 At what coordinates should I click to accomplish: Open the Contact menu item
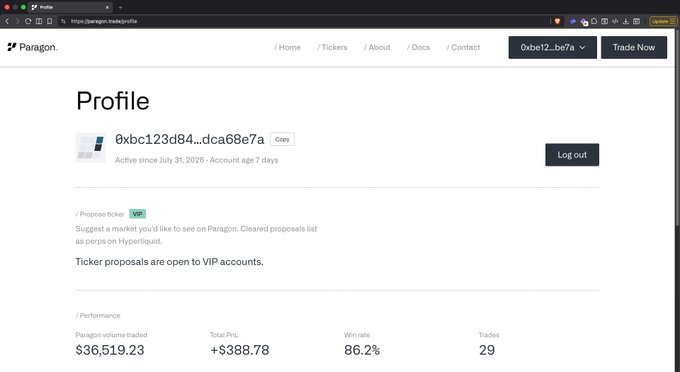(463, 47)
